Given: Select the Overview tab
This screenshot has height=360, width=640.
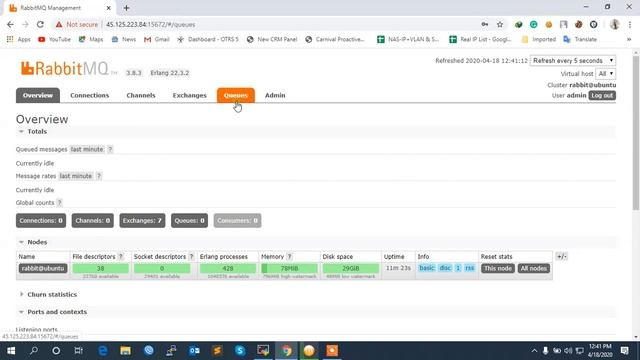Looking at the screenshot, I should pyautogui.click(x=38, y=95).
